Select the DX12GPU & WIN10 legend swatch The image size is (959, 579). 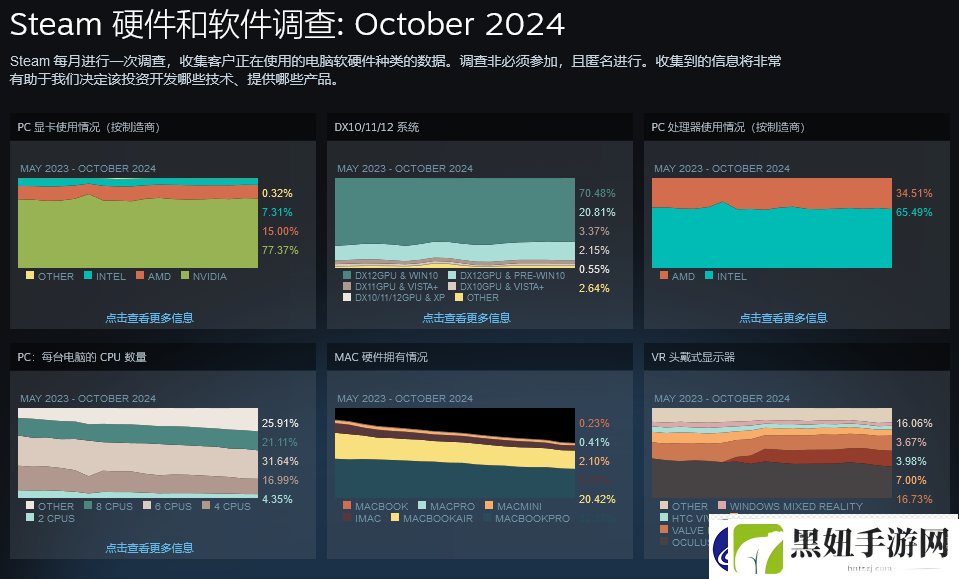(347, 275)
